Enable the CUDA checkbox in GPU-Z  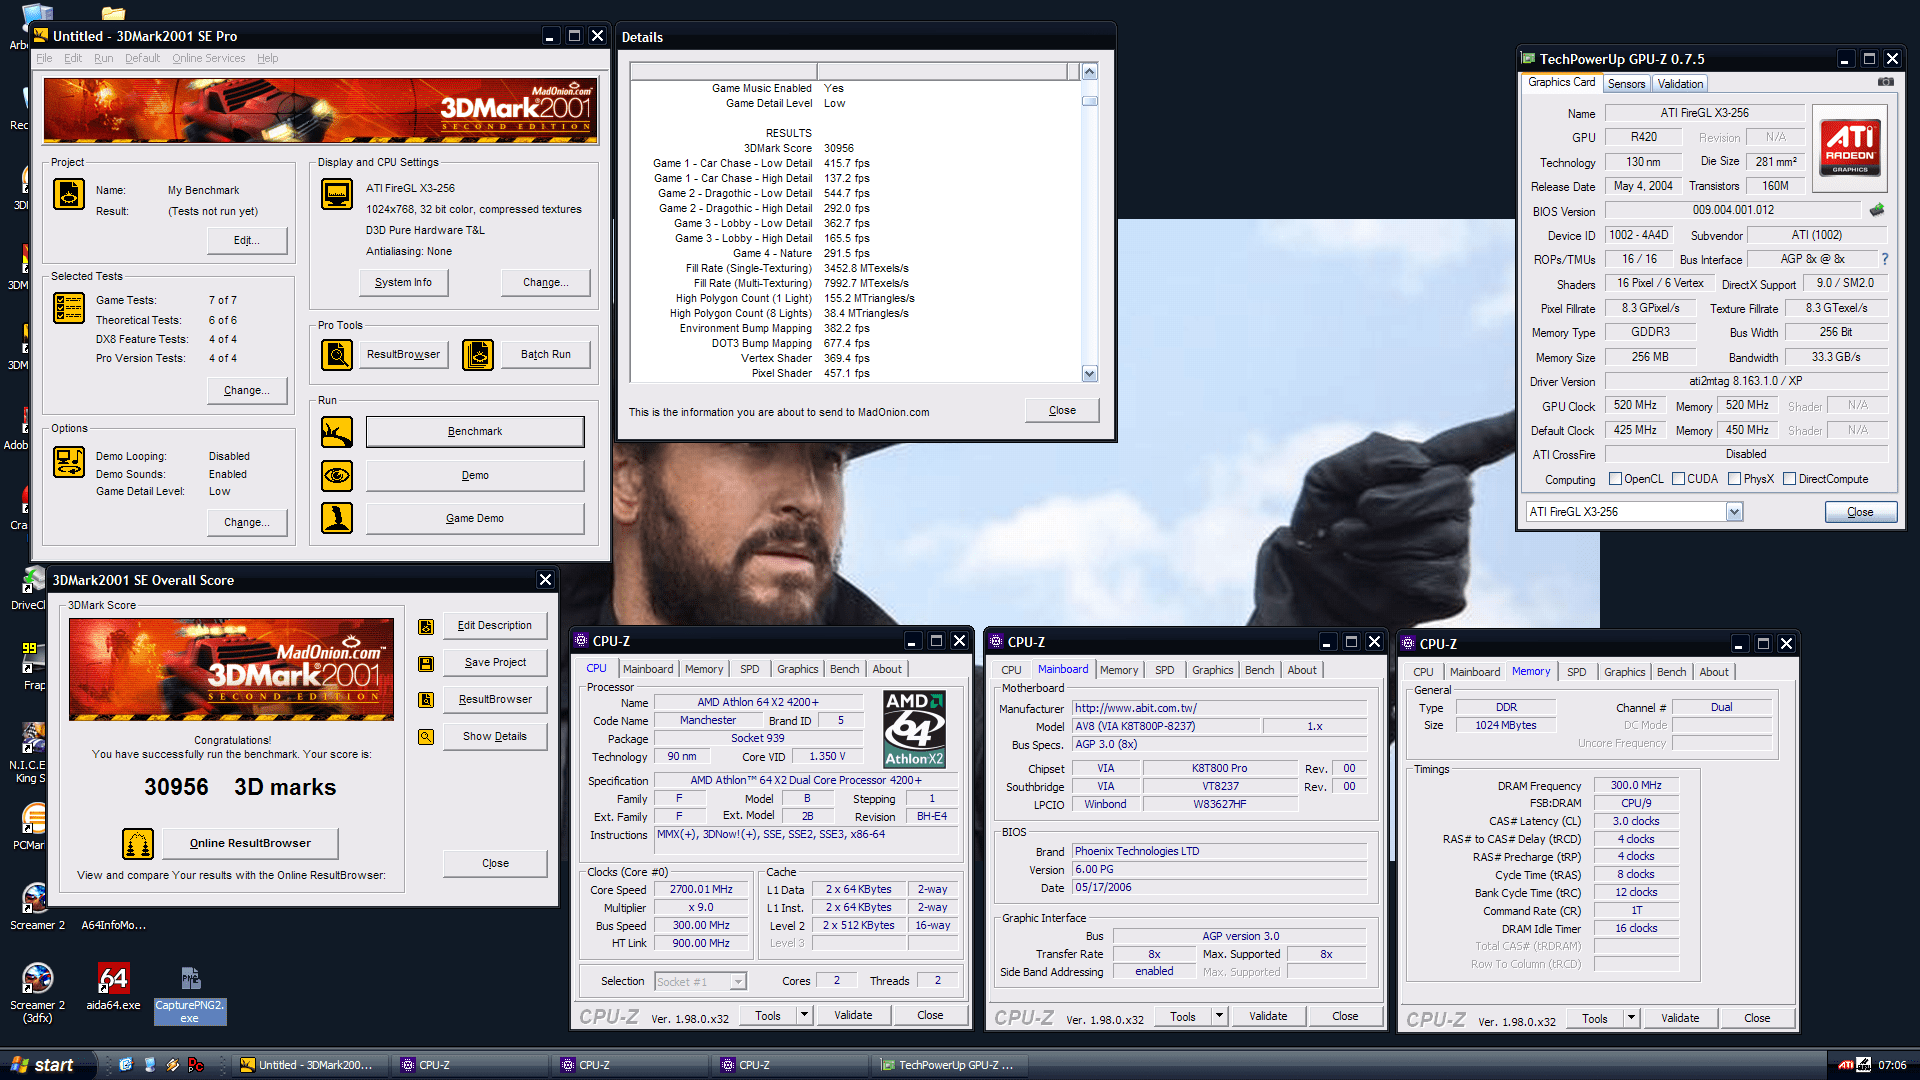[x=1678, y=479]
